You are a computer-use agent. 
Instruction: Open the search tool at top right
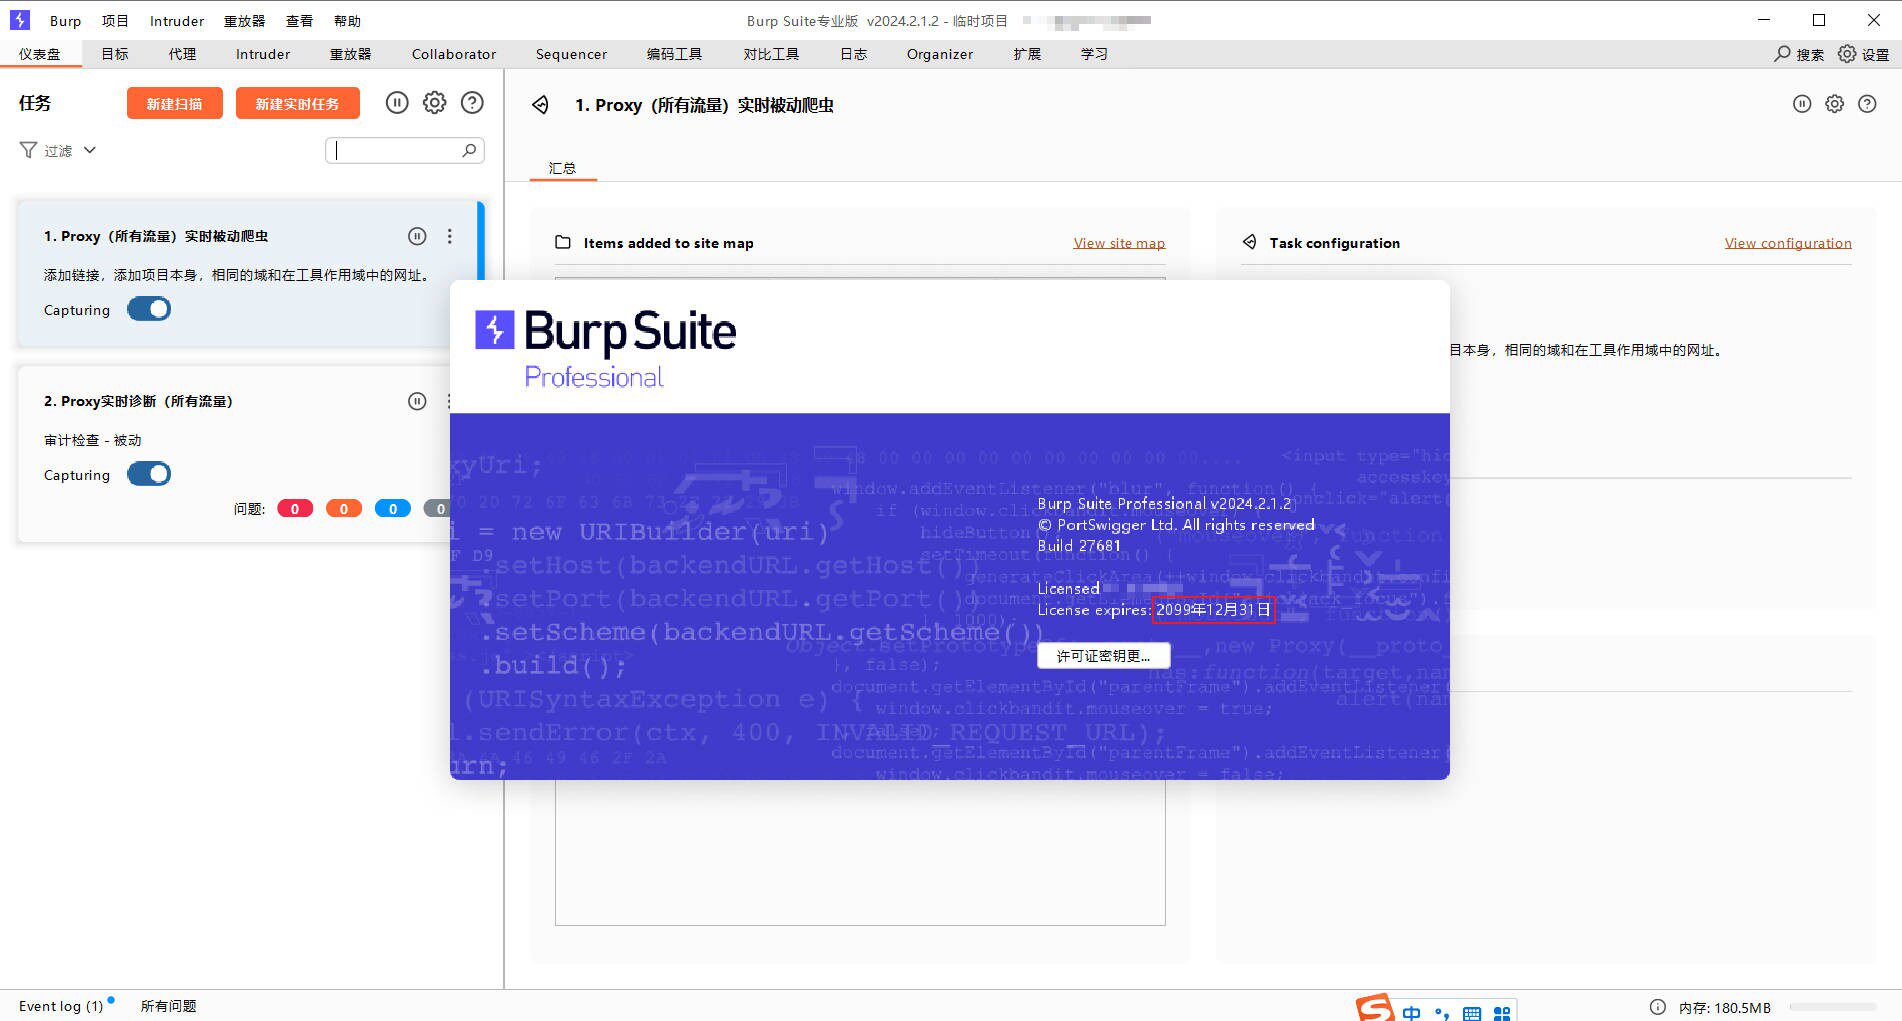click(1799, 54)
